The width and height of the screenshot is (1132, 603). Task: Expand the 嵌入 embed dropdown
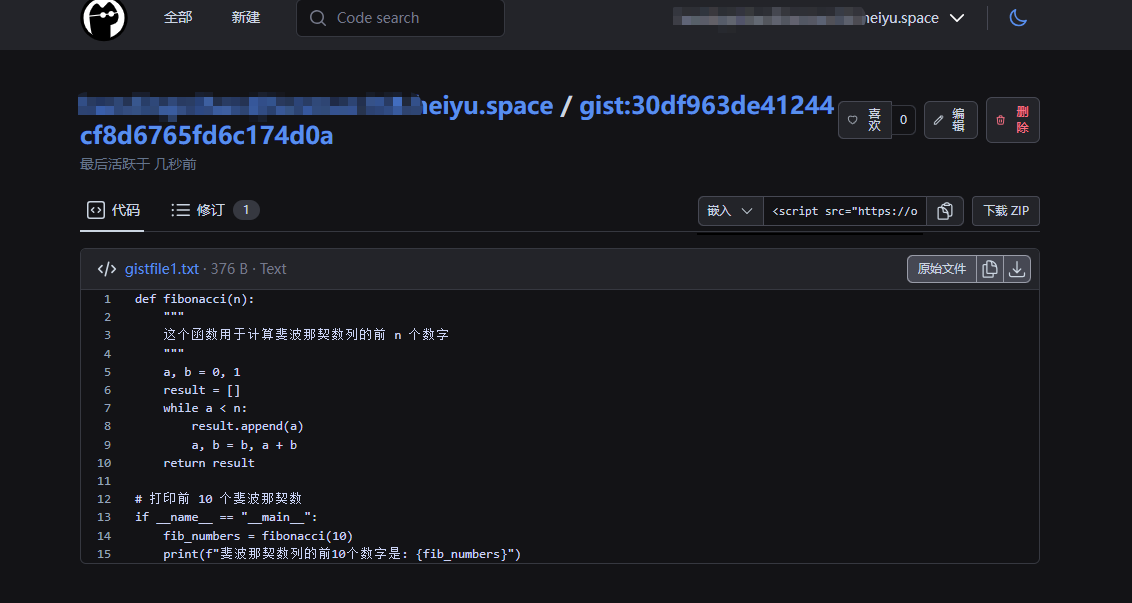click(x=730, y=211)
